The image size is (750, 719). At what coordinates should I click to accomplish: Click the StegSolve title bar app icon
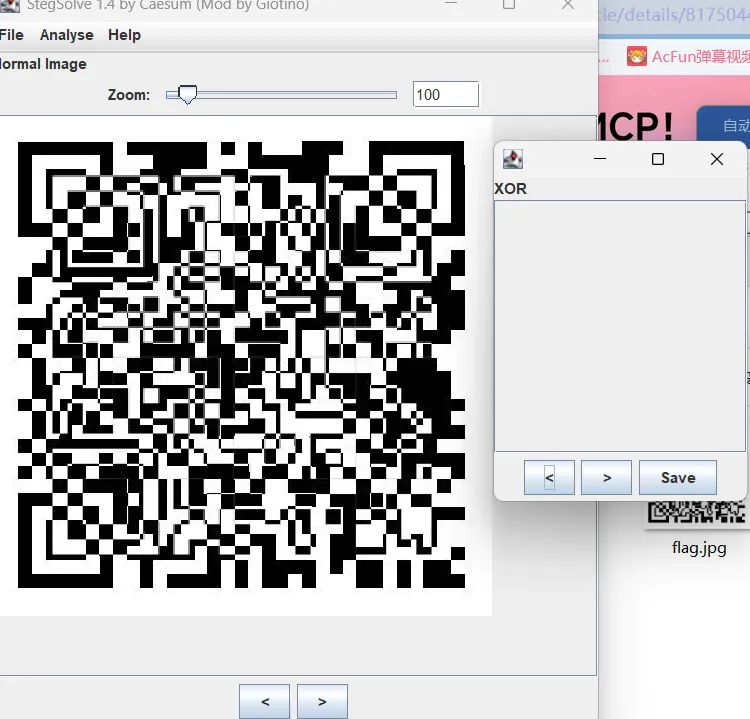10,6
